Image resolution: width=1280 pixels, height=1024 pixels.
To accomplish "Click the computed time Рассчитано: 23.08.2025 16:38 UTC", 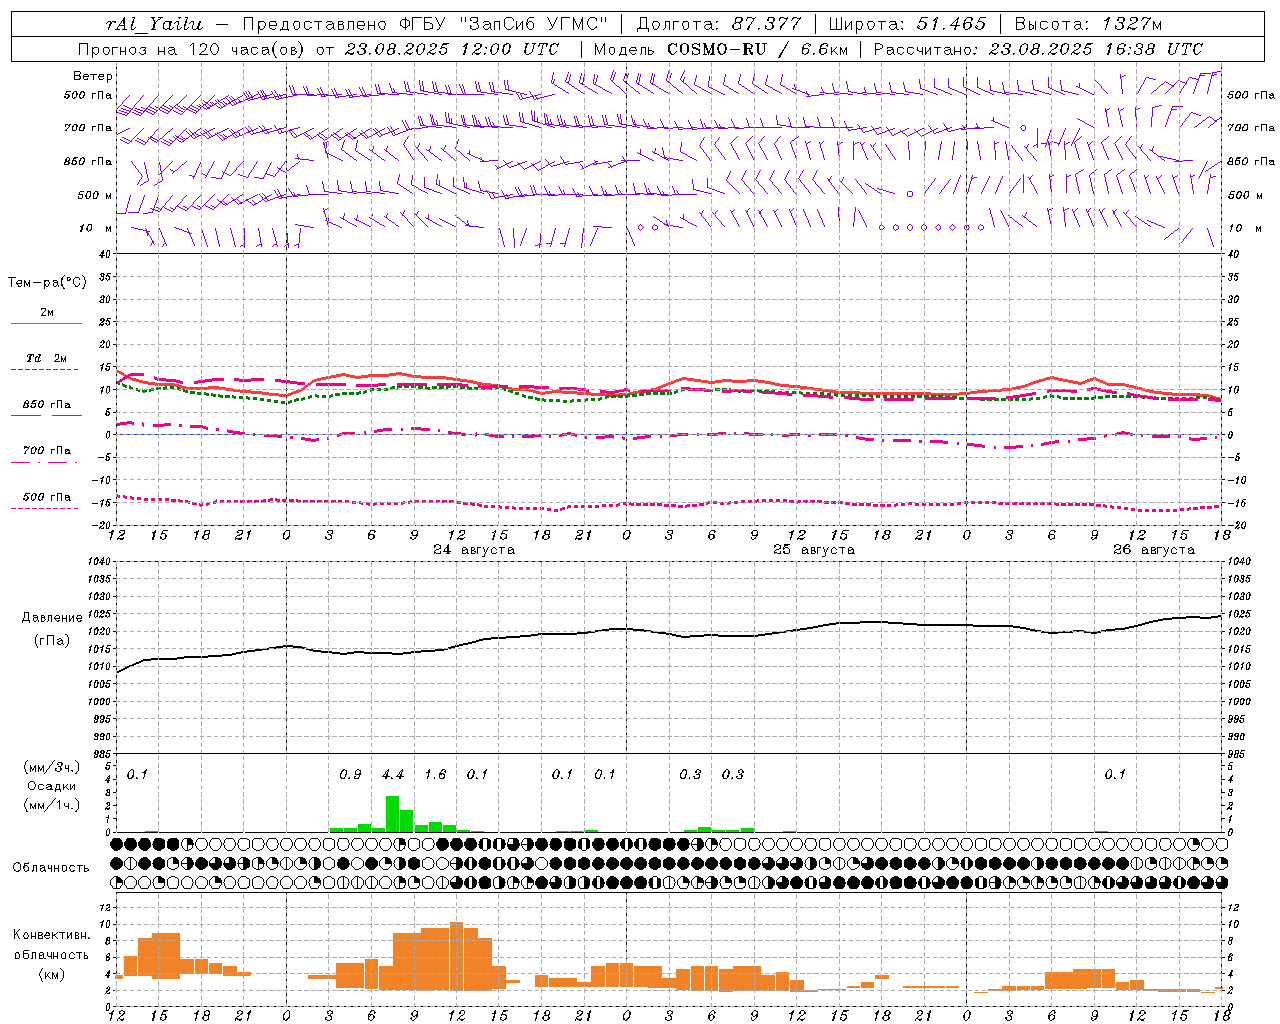I will (x=1038, y=49).
